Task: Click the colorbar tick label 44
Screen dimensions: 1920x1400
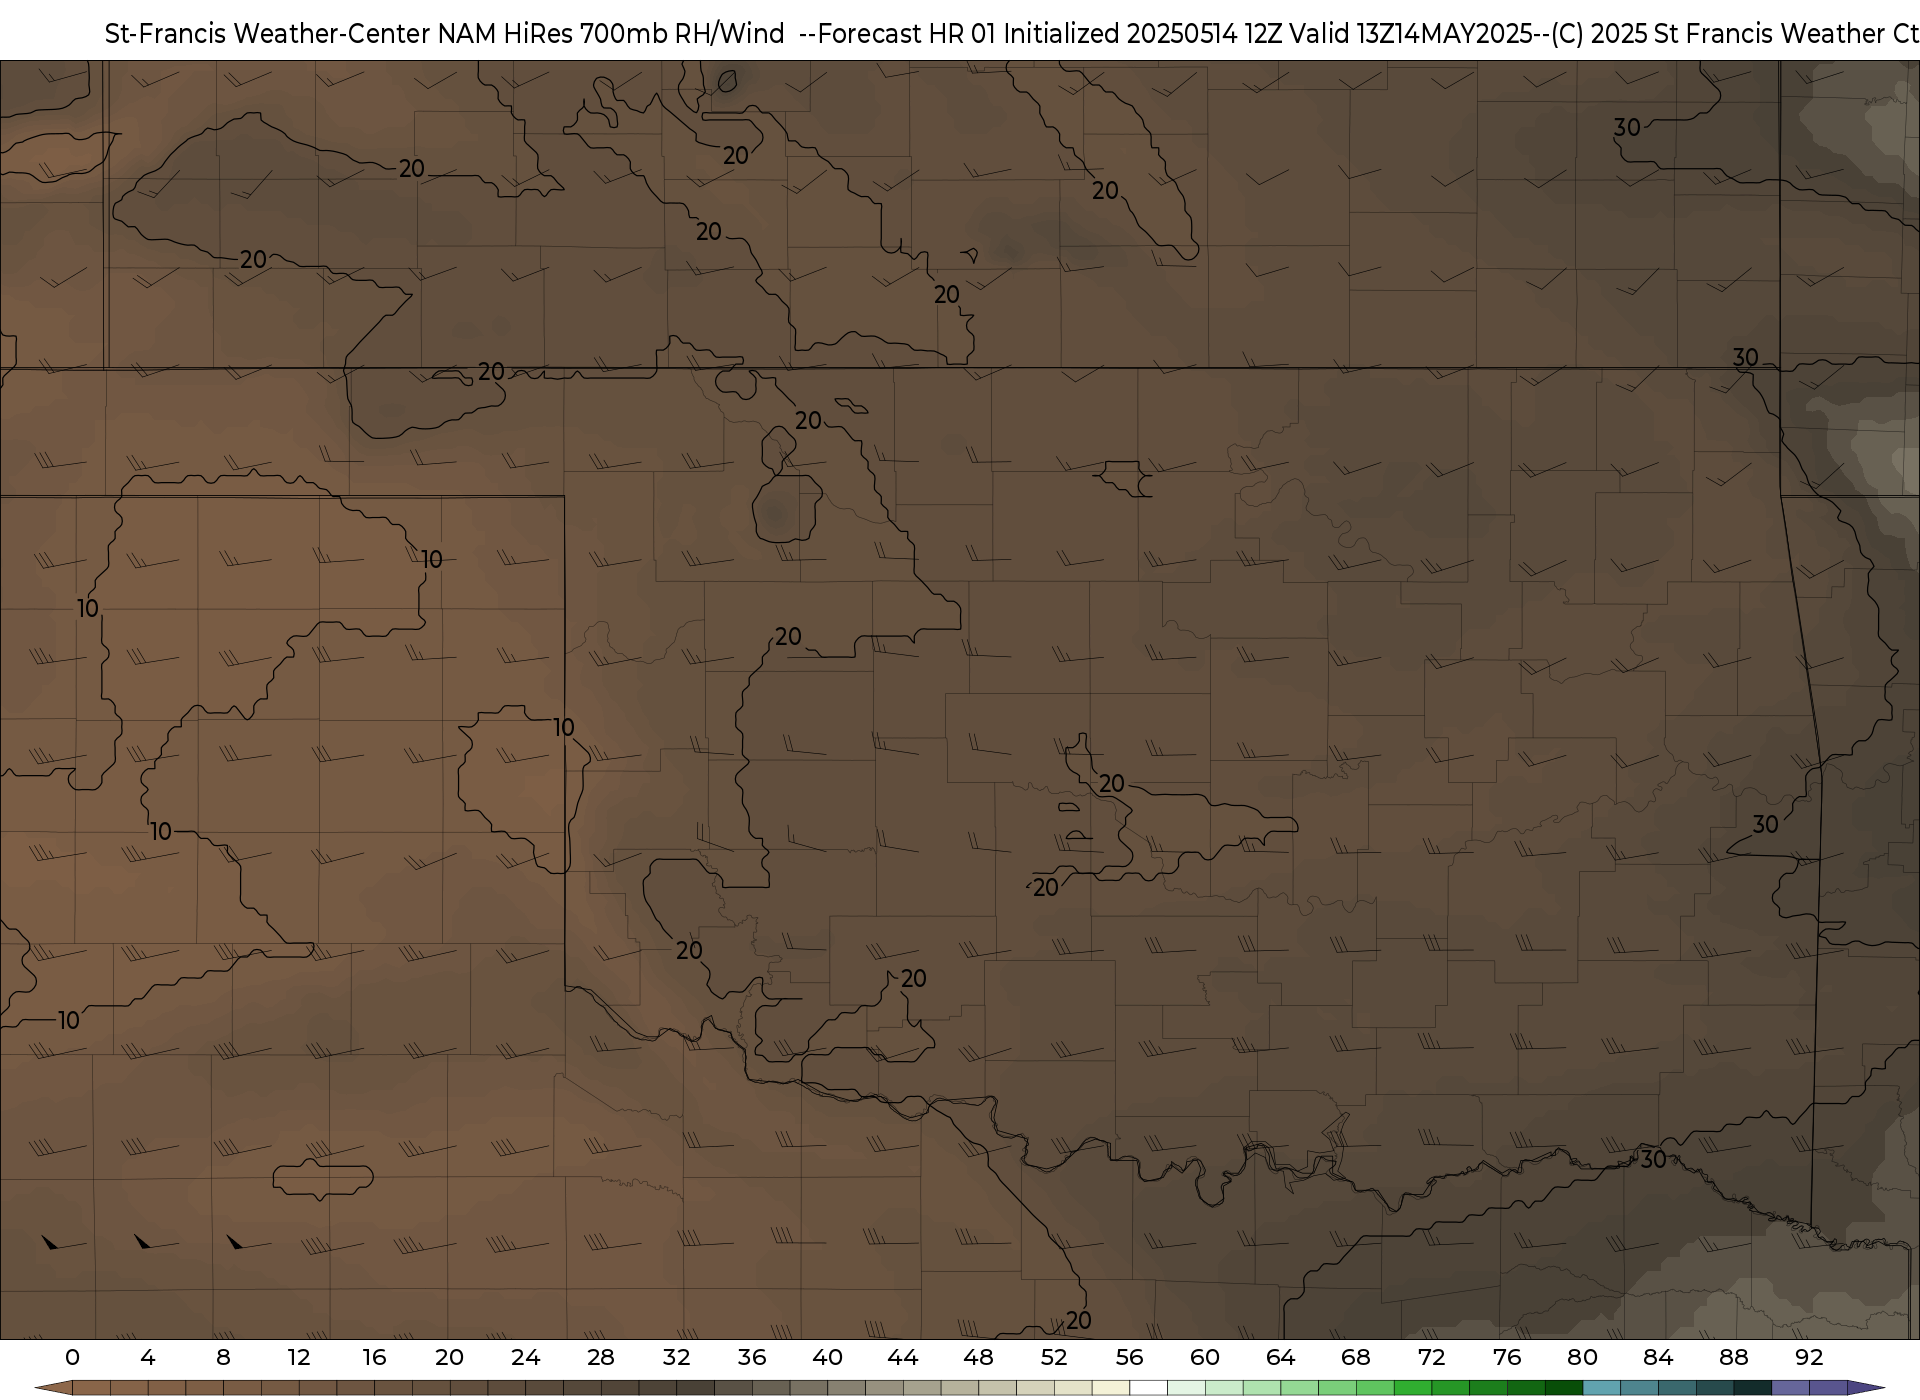Action: click(903, 1358)
